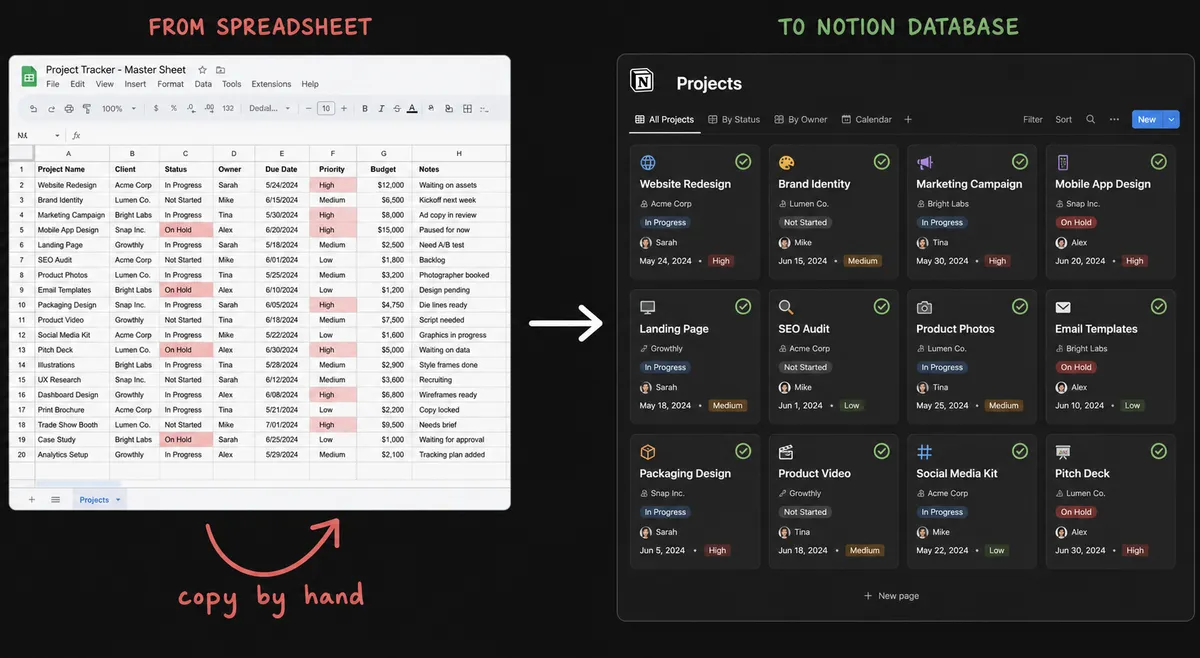This screenshot has width=1200, height=658.
Task: Toggle the checkmark on Landing Page card
Action: pos(743,306)
